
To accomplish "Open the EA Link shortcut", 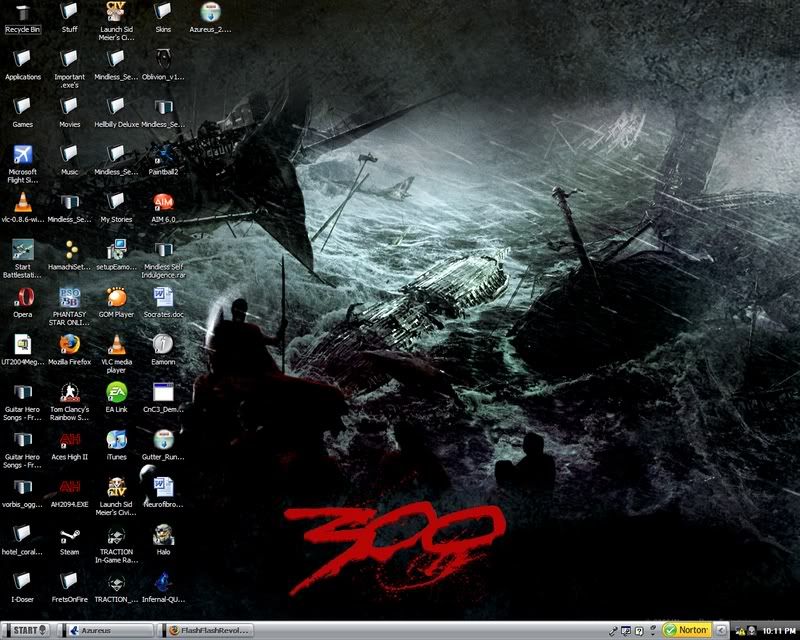I will click(x=116, y=392).
